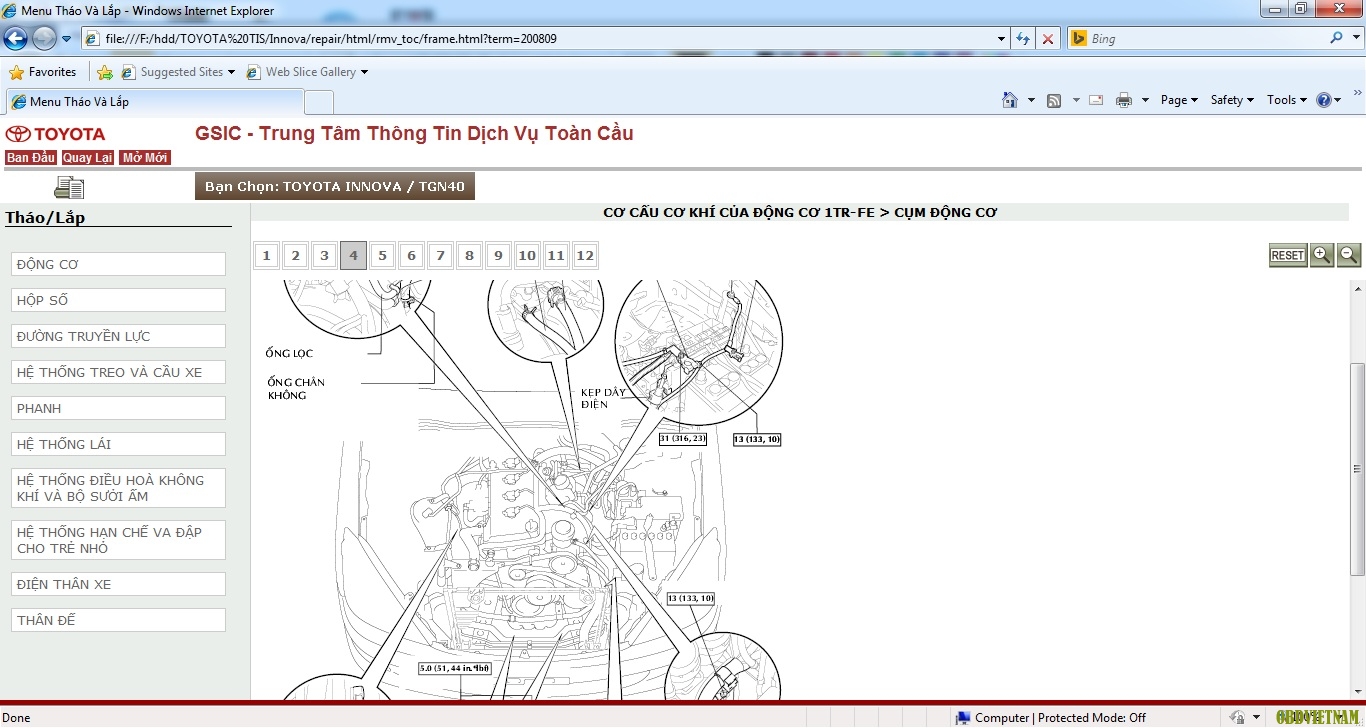The width and height of the screenshot is (1366, 728).
Task: Click the Toyota logo
Action: 55,134
